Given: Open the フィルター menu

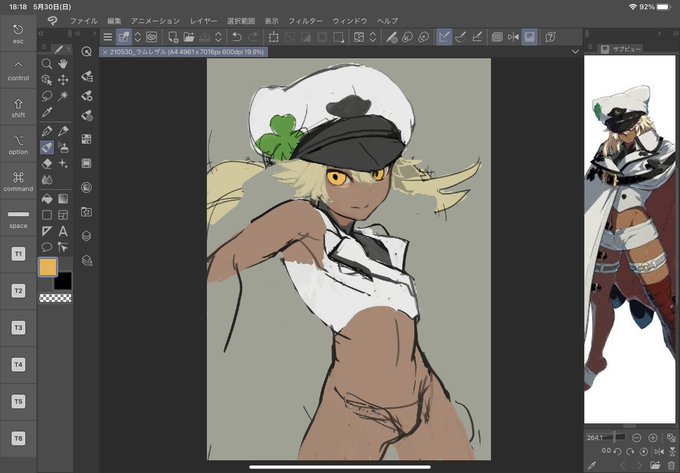Looking at the screenshot, I should pos(306,21).
